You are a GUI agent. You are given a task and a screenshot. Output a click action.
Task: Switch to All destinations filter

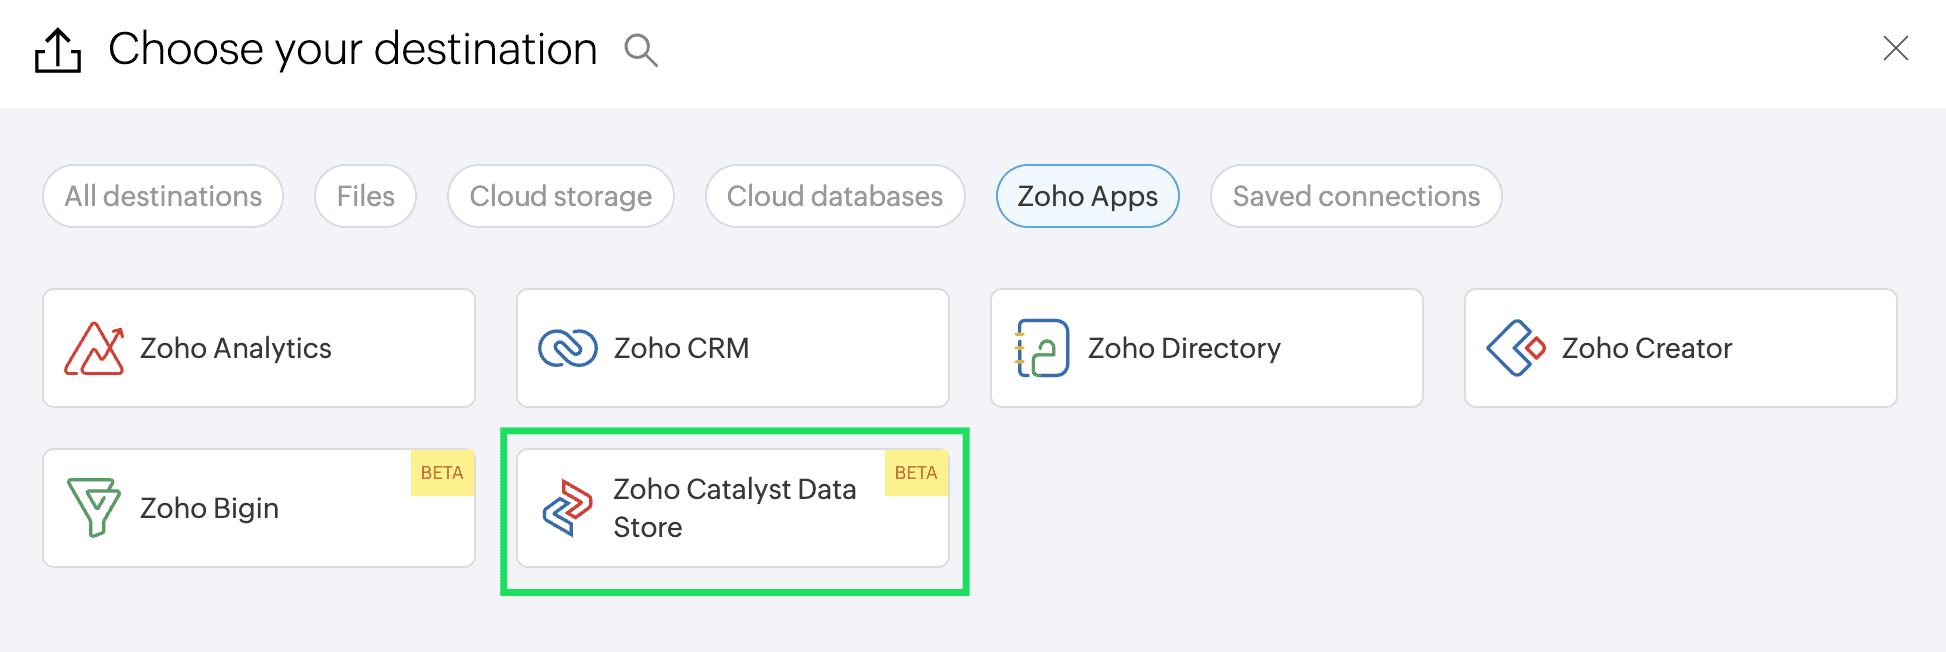pyautogui.click(x=163, y=196)
